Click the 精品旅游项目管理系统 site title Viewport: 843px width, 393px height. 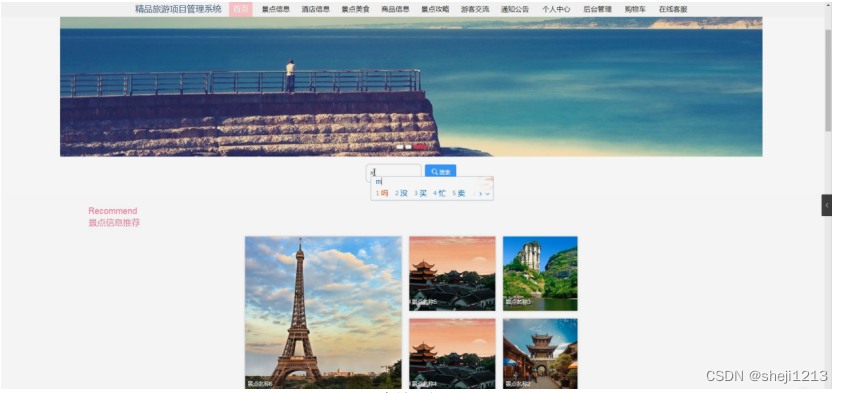178,9
